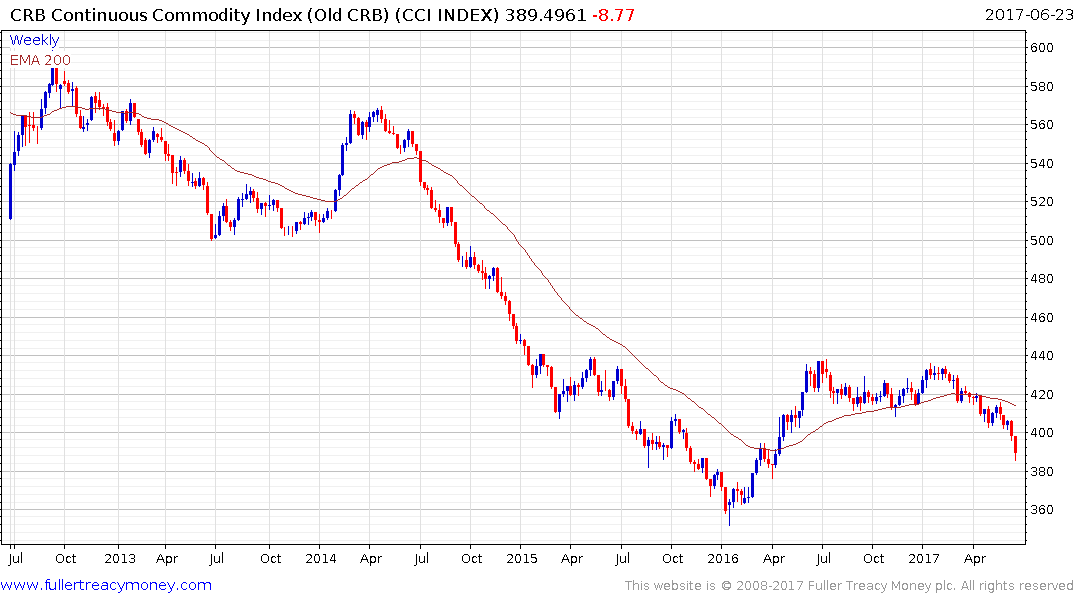Screen dimensions: 1075x600
Task: Click the 2013 year label on time axis
Action: click(120, 558)
